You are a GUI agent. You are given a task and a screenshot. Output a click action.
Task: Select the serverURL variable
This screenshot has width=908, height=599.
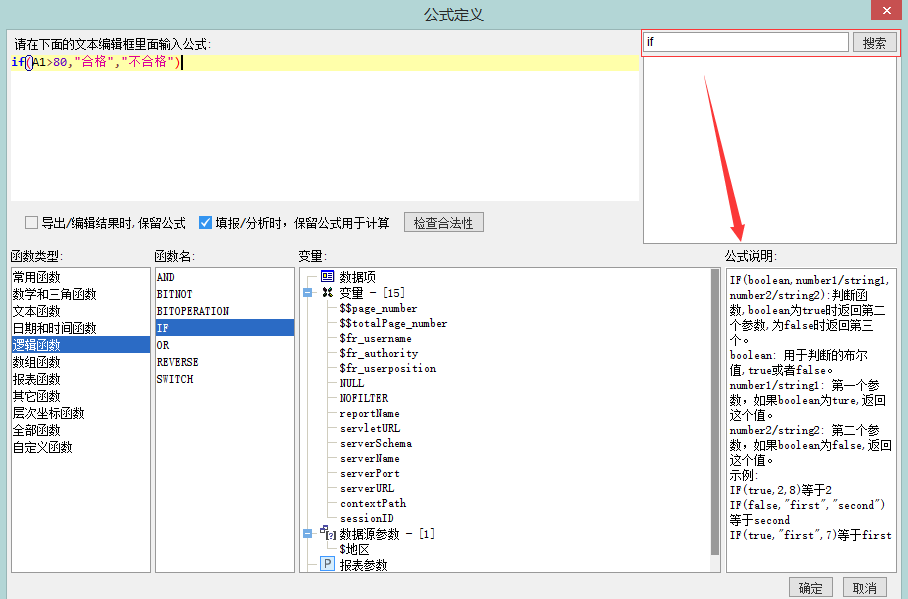[367, 488]
